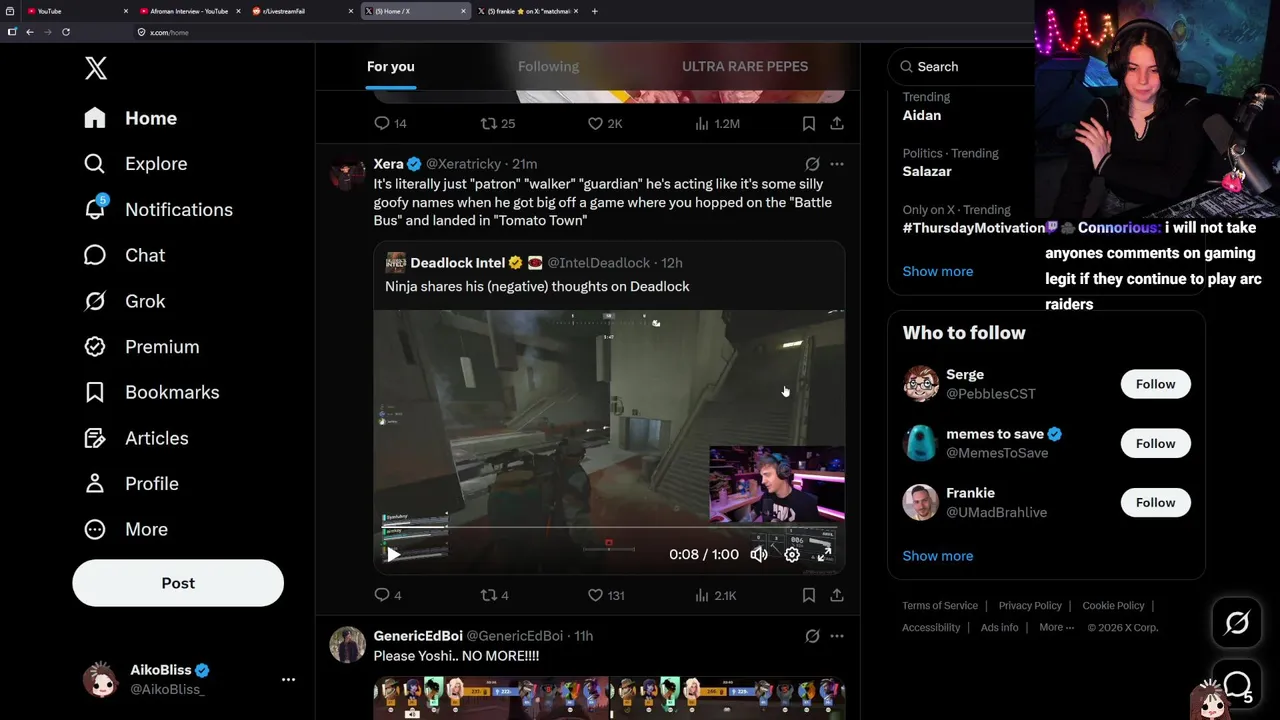The image size is (1280, 720).
Task: Expand the More menu in sidebar
Action: click(126, 529)
